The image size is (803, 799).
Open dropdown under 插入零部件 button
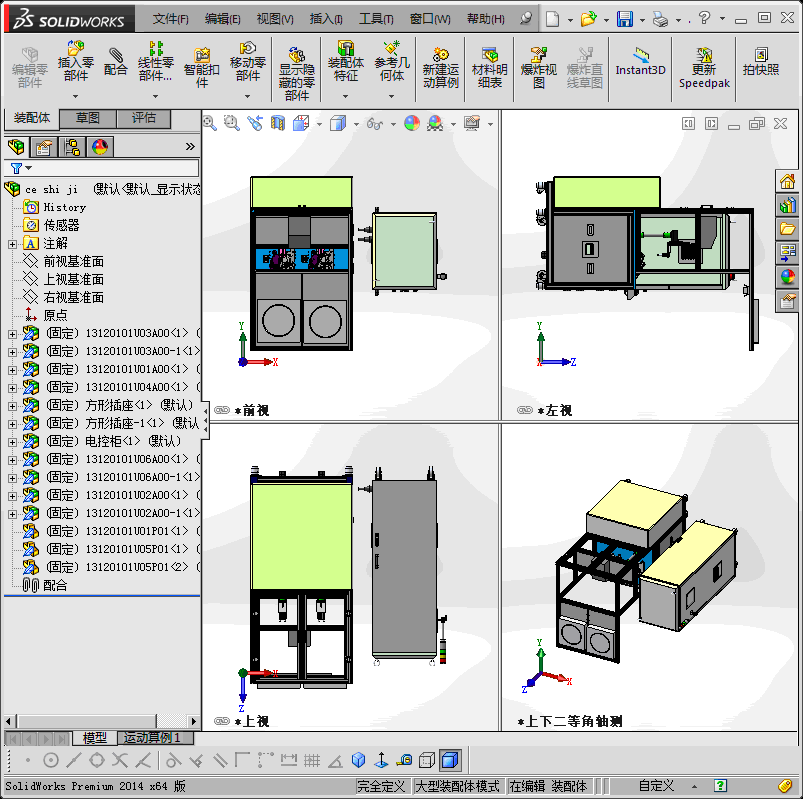coord(76,96)
